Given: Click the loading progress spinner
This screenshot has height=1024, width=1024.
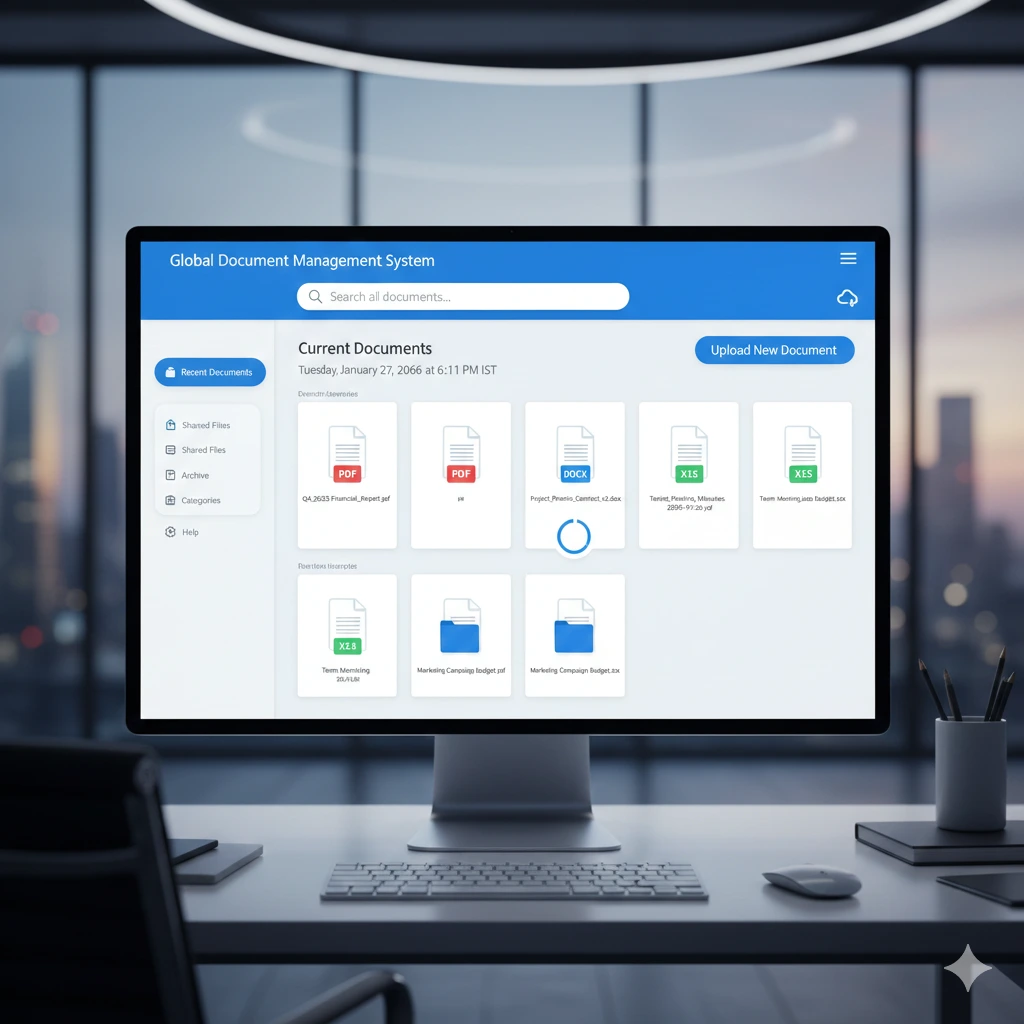Looking at the screenshot, I should click(573, 536).
